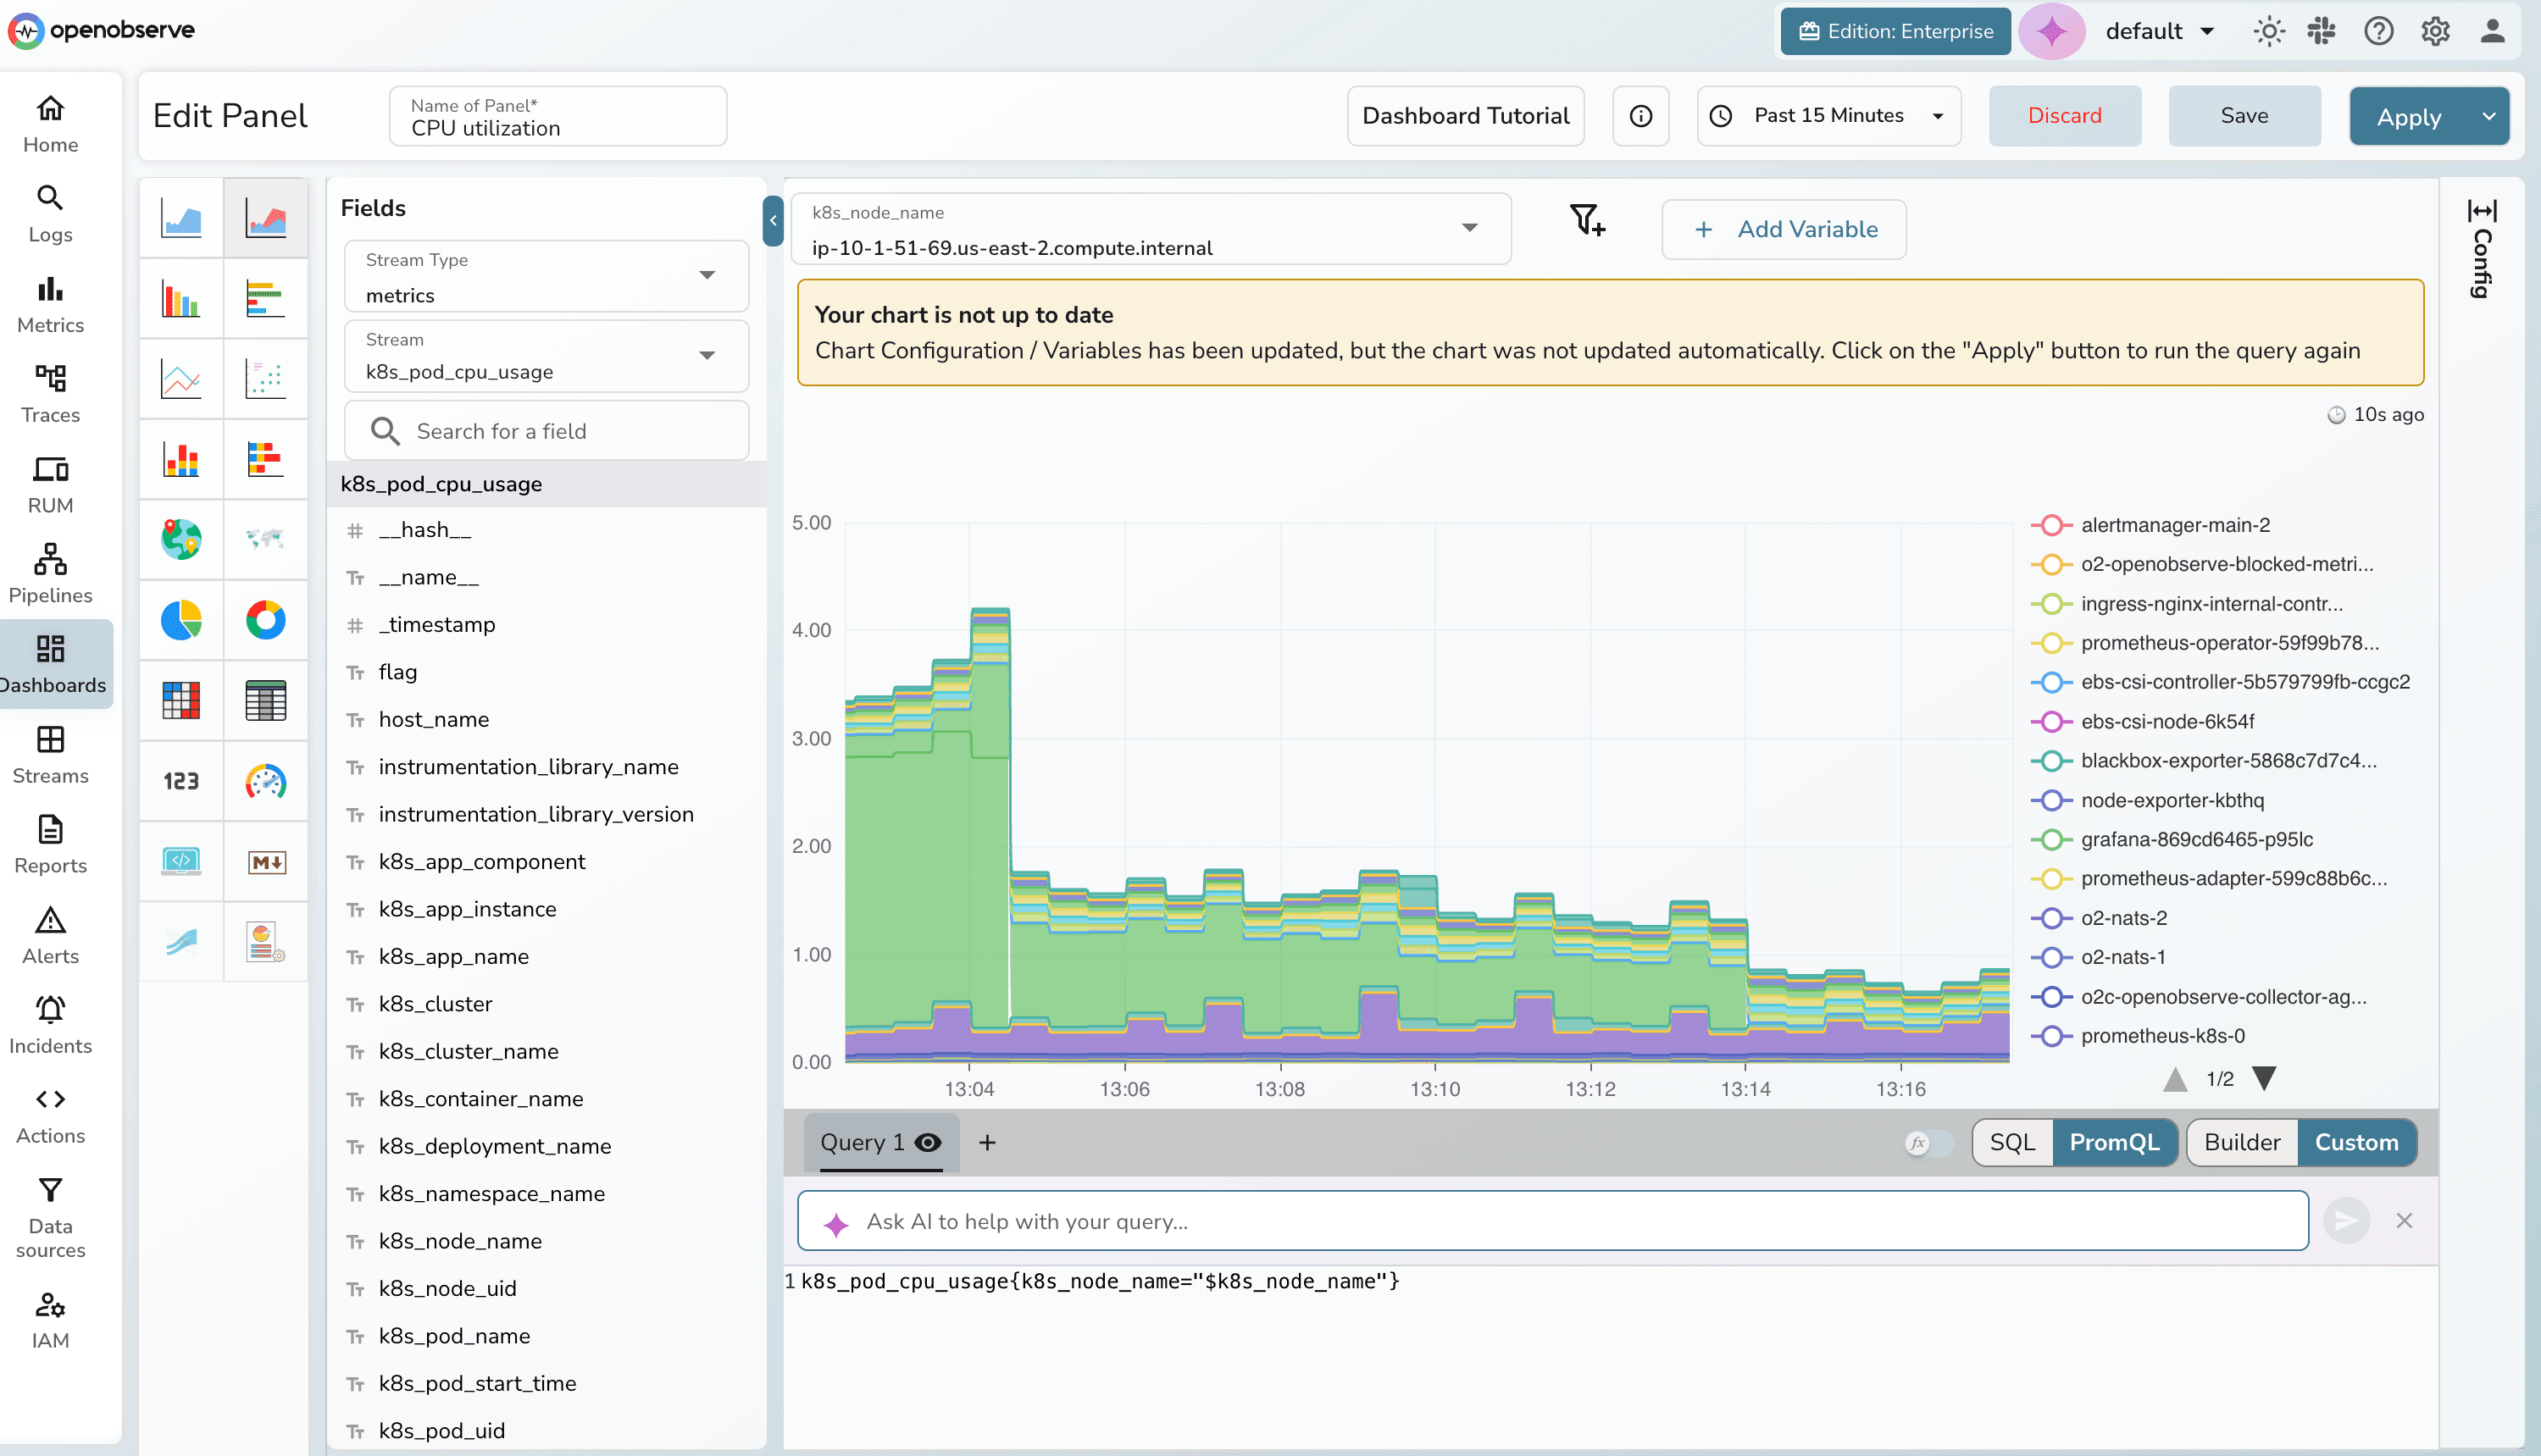
Task: Switch to the Builder query mode
Action: 2240,1142
